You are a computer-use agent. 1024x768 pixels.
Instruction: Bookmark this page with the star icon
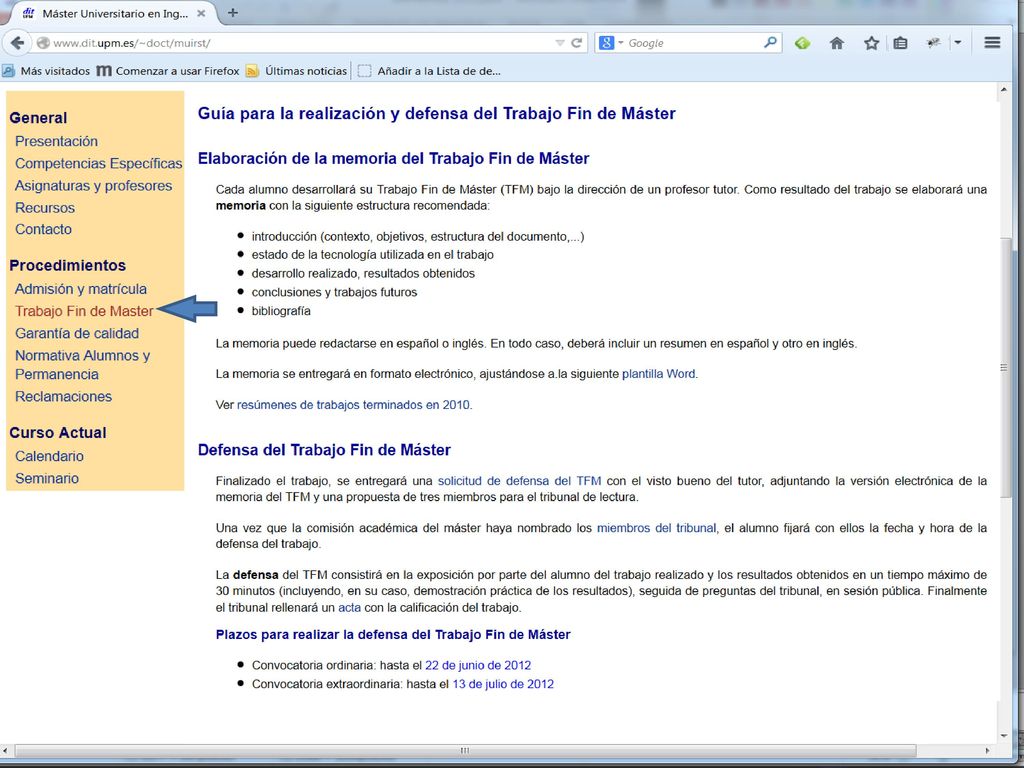(871, 43)
